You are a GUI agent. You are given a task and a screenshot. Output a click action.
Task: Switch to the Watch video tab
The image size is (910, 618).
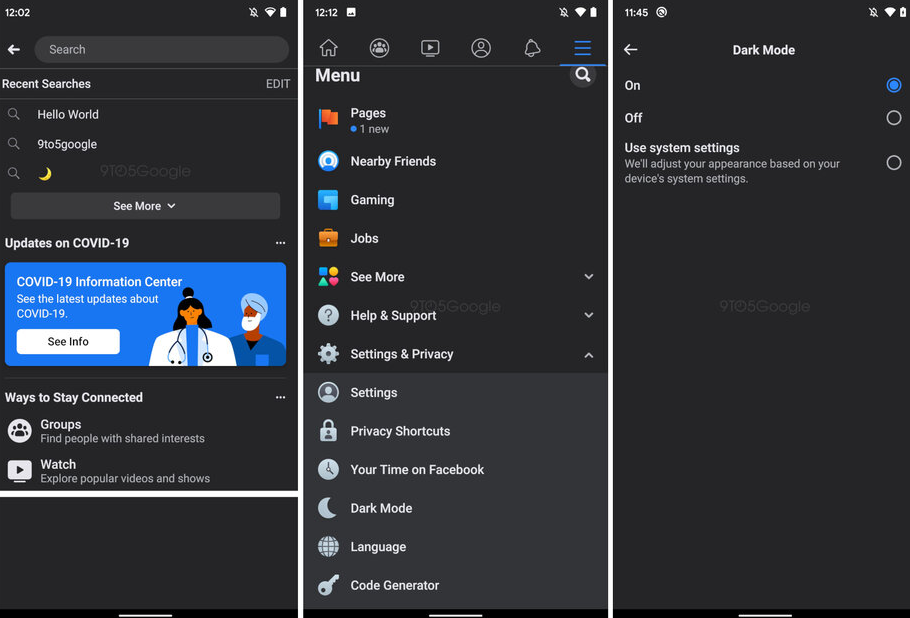click(x=430, y=48)
